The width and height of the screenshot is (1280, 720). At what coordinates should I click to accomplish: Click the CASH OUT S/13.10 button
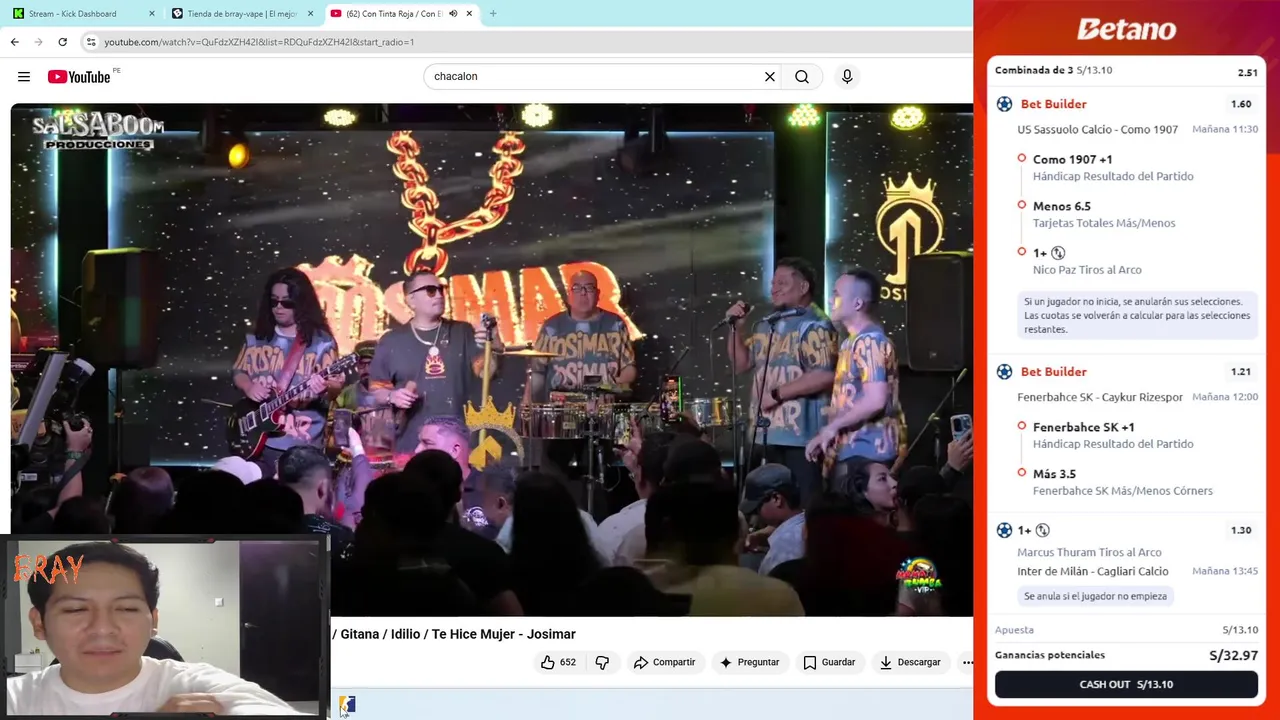tap(1126, 684)
